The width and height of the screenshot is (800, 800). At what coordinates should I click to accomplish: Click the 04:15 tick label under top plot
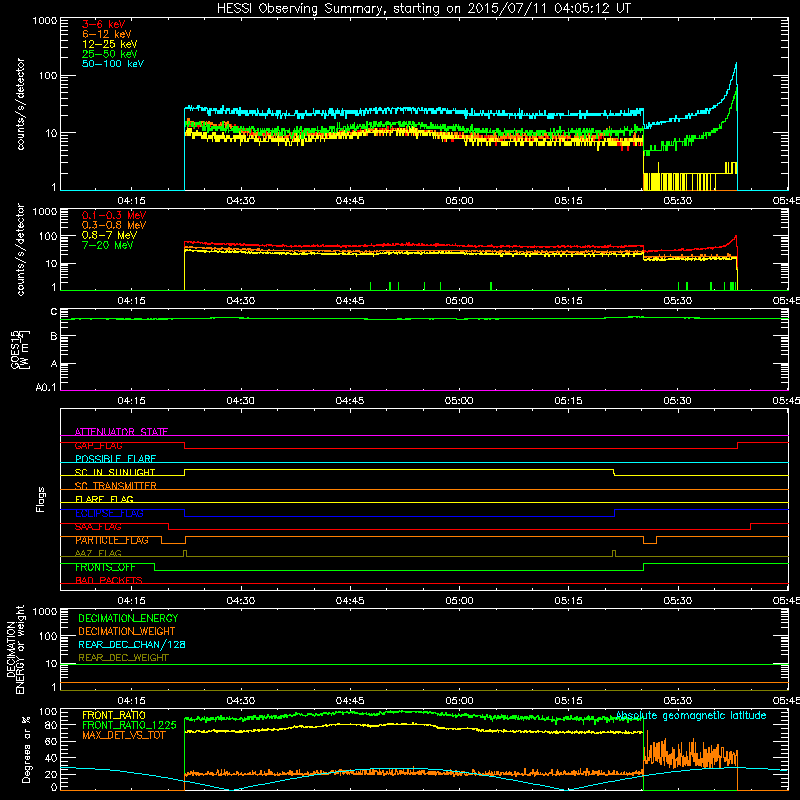pyautogui.click(x=131, y=201)
